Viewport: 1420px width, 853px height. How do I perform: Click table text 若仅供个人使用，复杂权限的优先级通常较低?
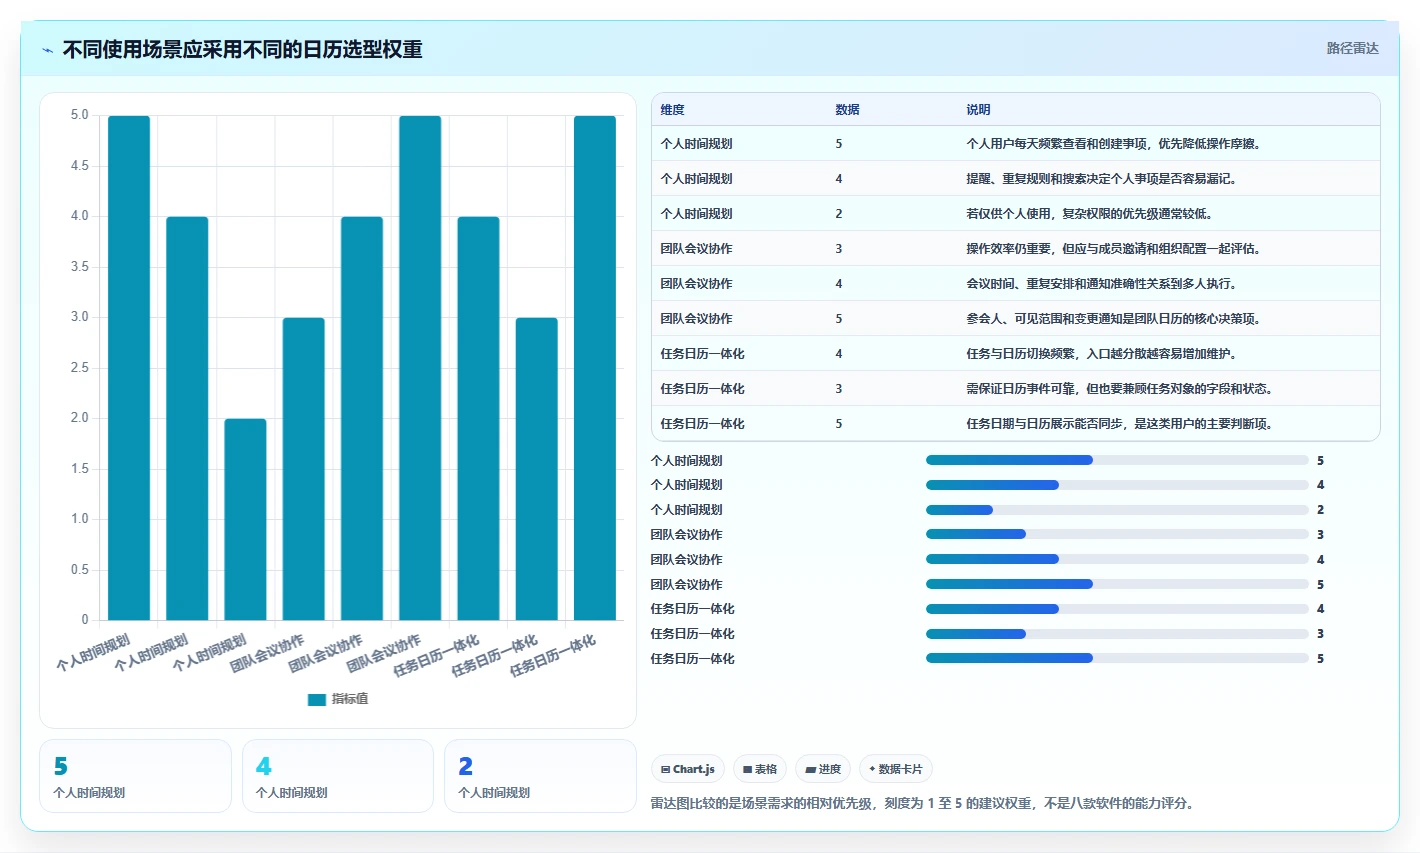click(1089, 214)
